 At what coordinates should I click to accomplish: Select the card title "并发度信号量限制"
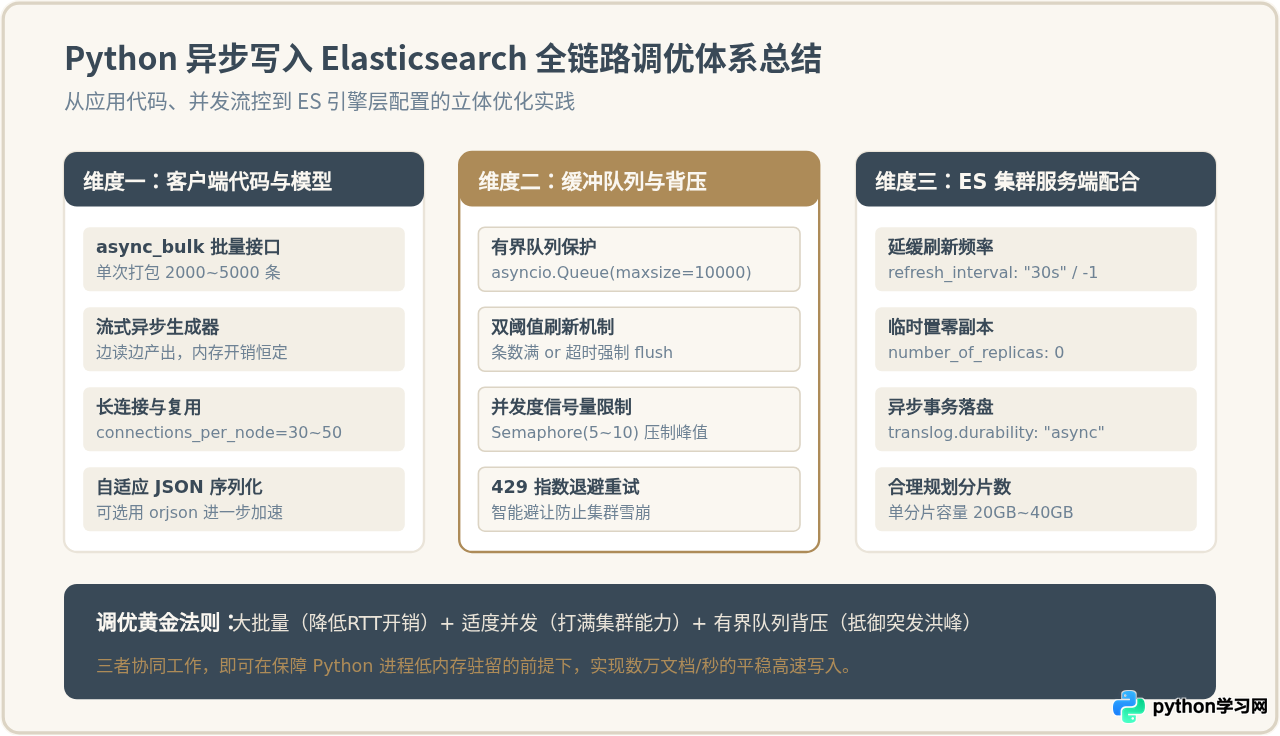561,407
